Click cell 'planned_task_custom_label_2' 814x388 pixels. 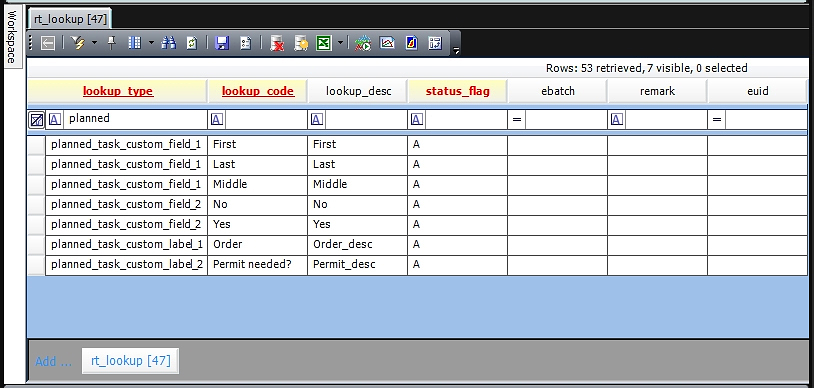(x=127, y=265)
